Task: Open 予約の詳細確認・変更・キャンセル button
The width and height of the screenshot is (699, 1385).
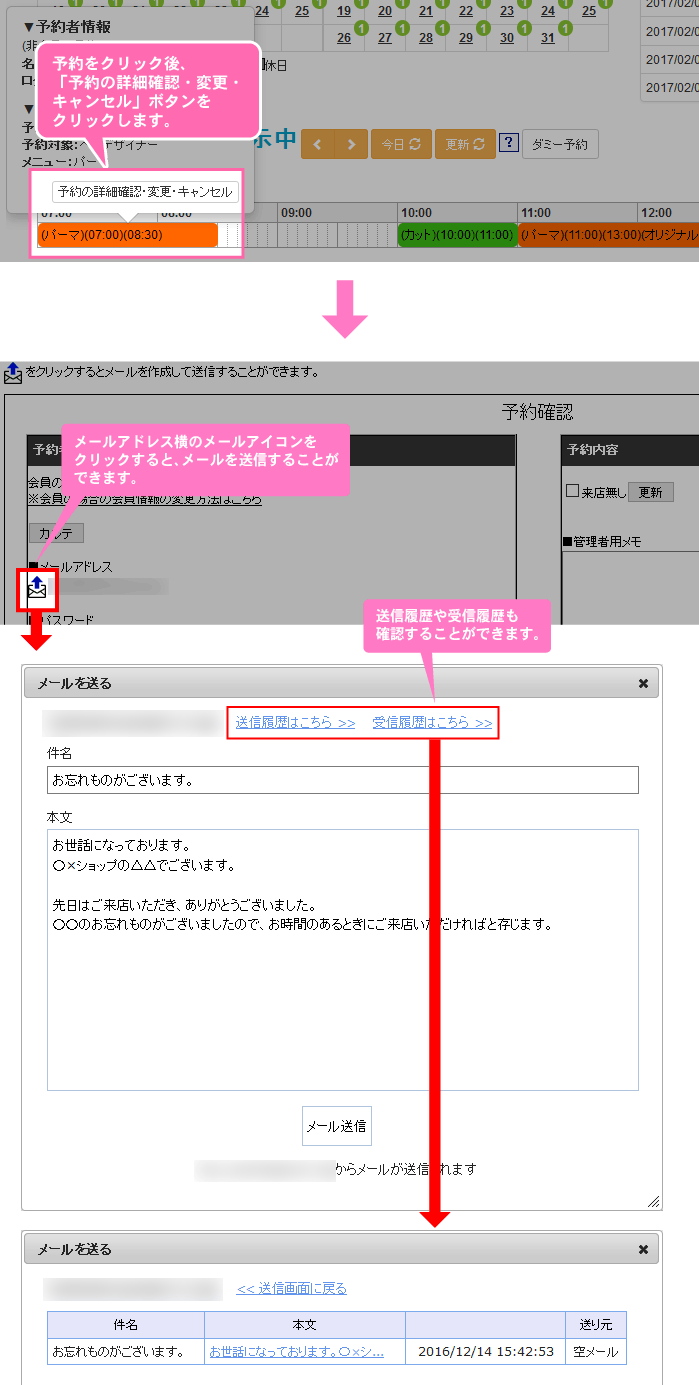Action: 145,191
